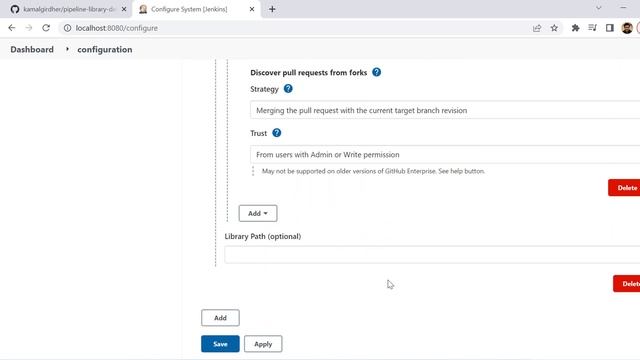The width and height of the screenshot is (640, 360).
Task: Click the browser forward arrow
Action: 29,28
